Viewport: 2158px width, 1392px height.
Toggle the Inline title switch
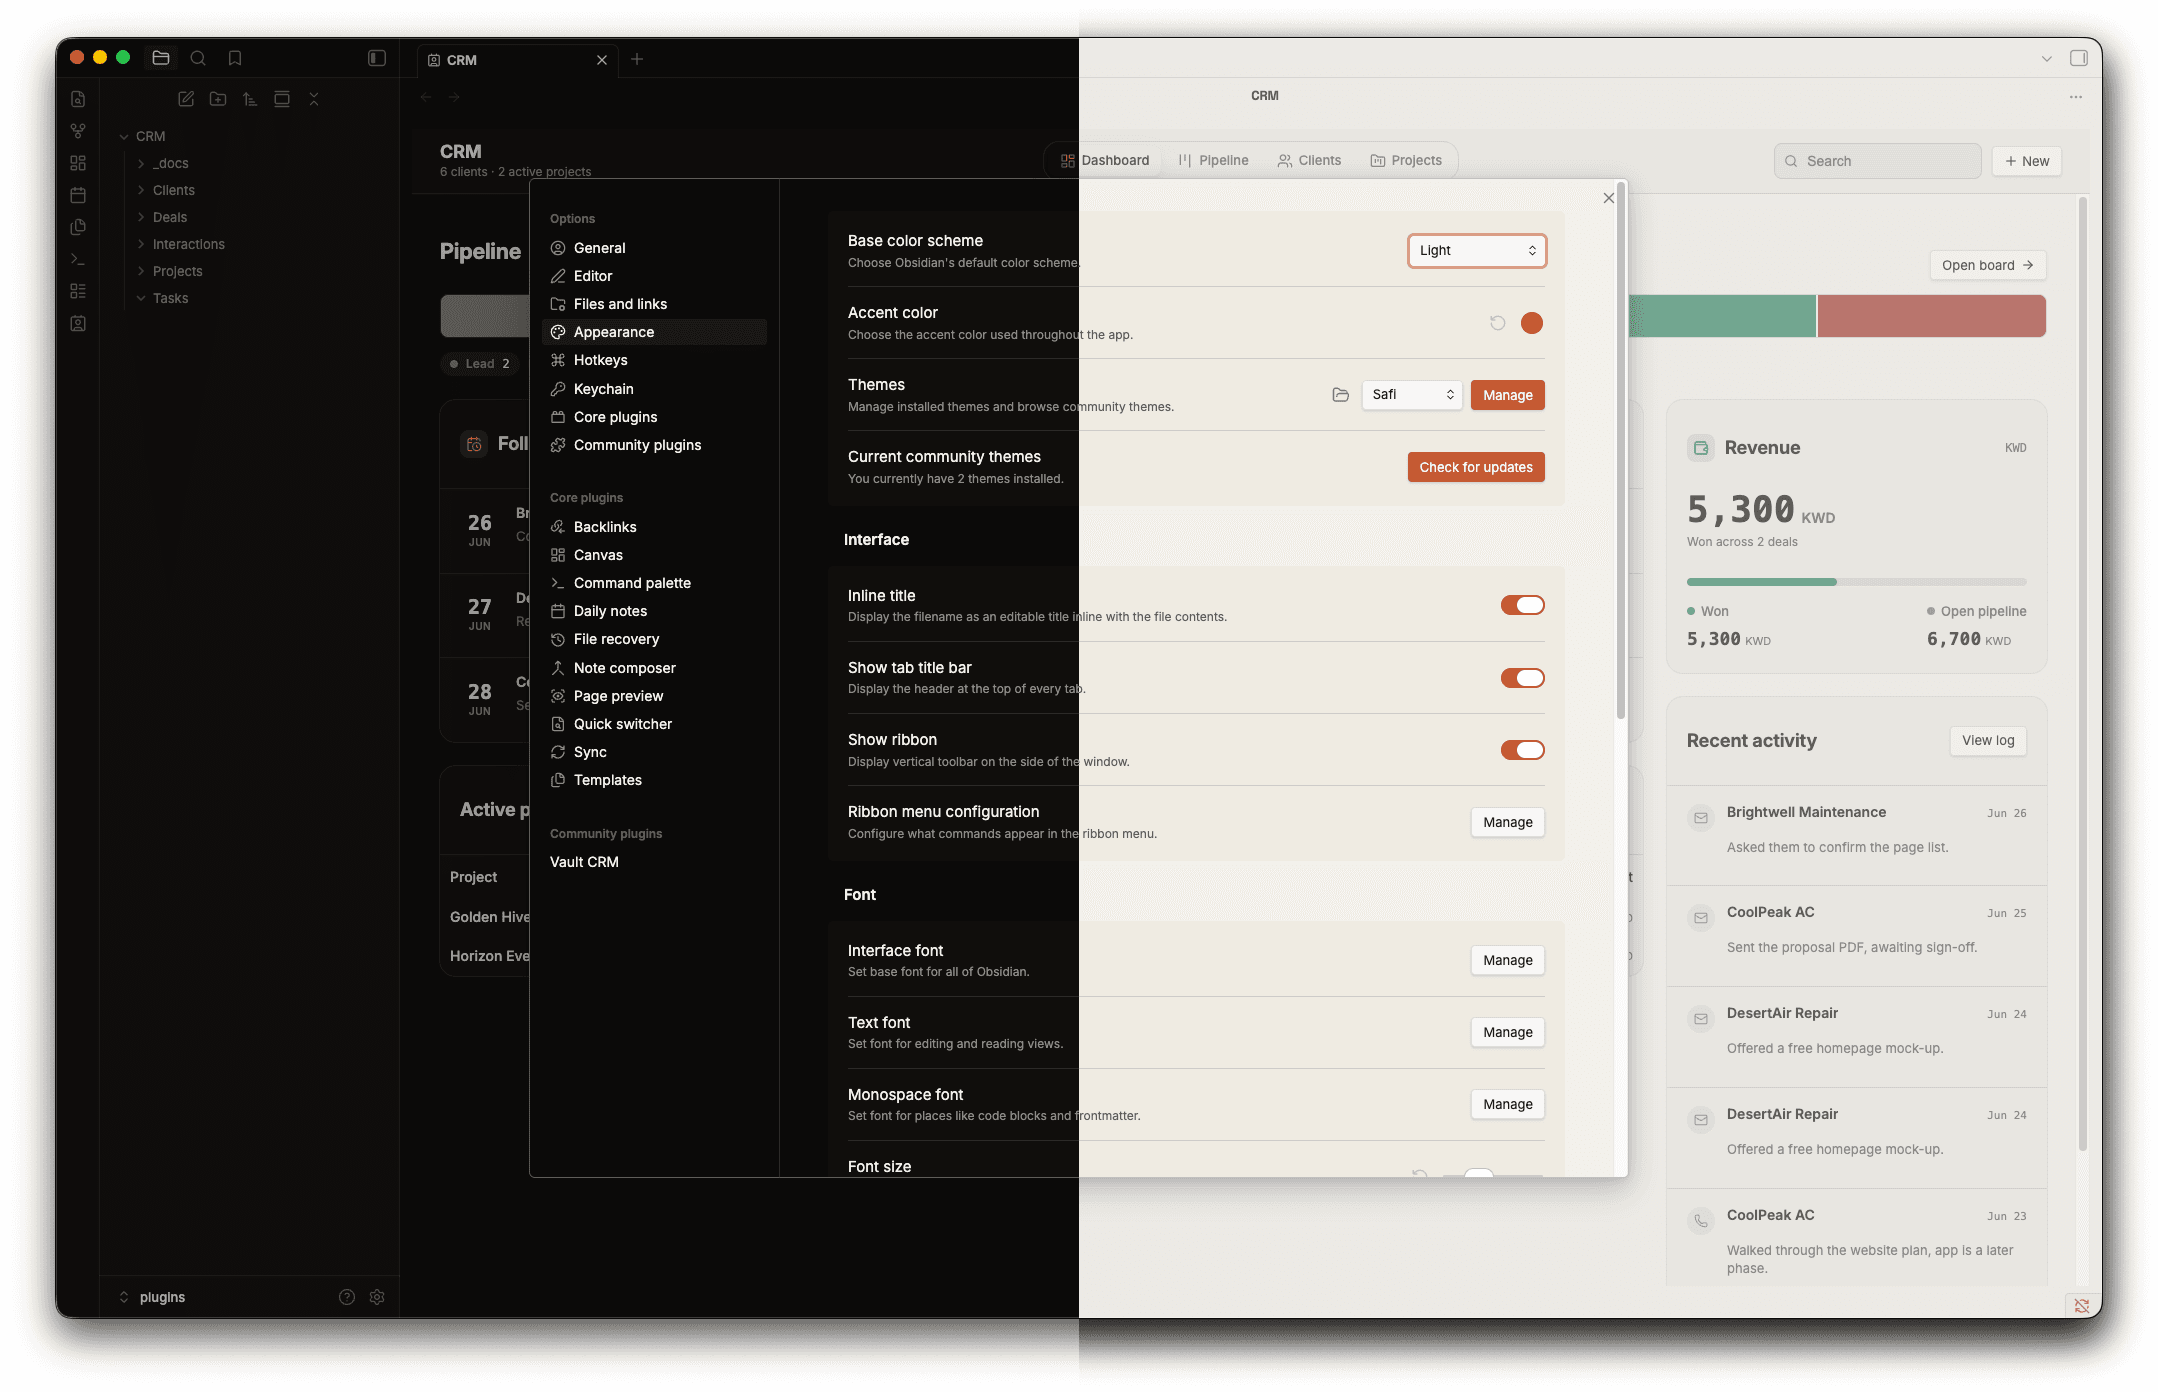coord(1522,605)
